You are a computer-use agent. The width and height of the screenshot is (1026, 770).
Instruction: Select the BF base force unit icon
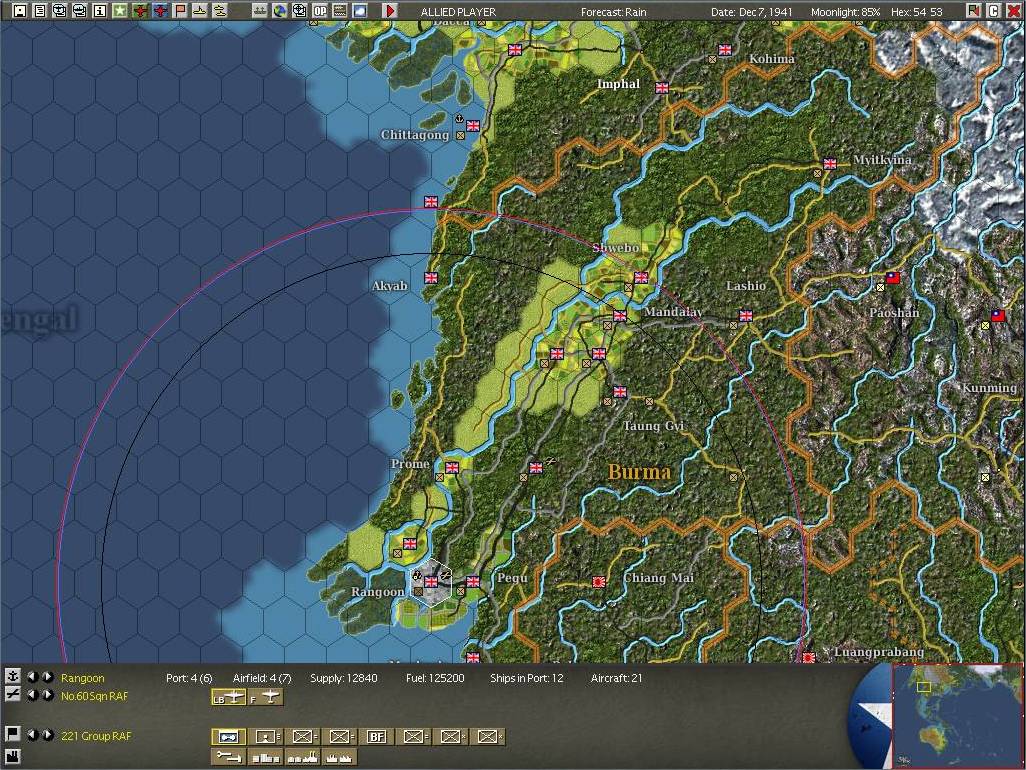(x=377, y=737)
